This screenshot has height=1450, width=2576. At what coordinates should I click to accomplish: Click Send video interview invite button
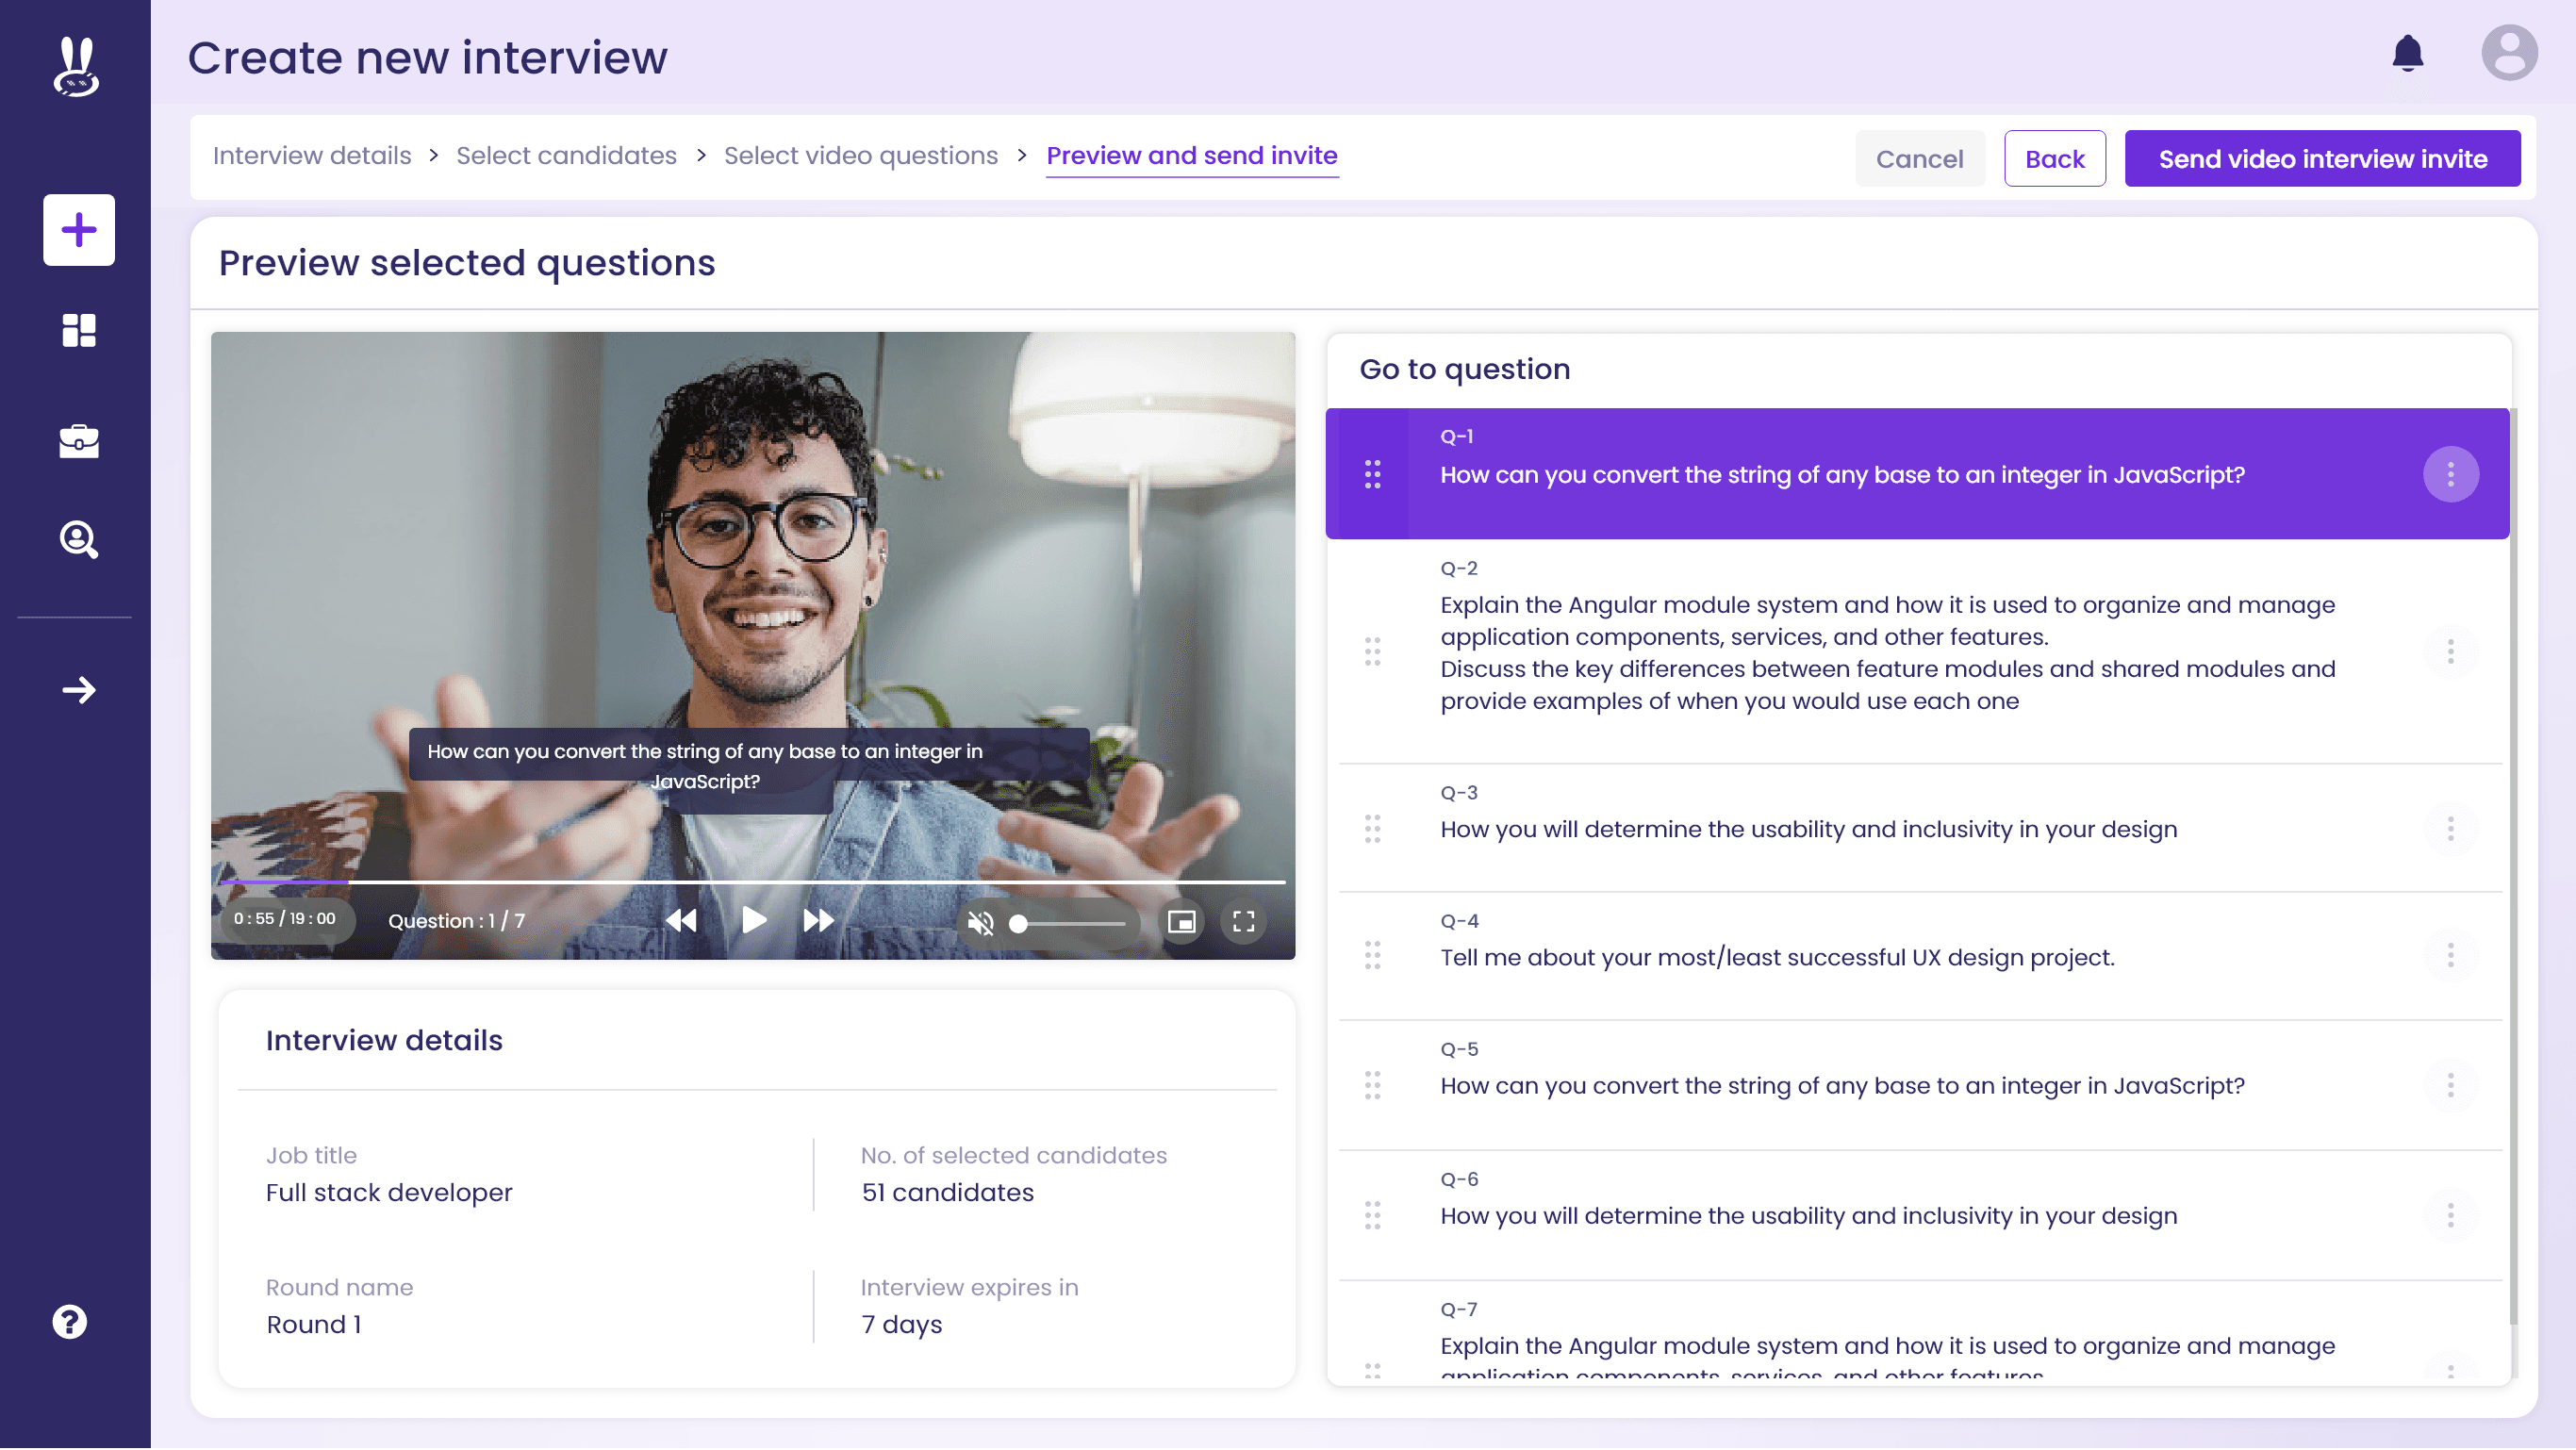(x=2322, y=159)
